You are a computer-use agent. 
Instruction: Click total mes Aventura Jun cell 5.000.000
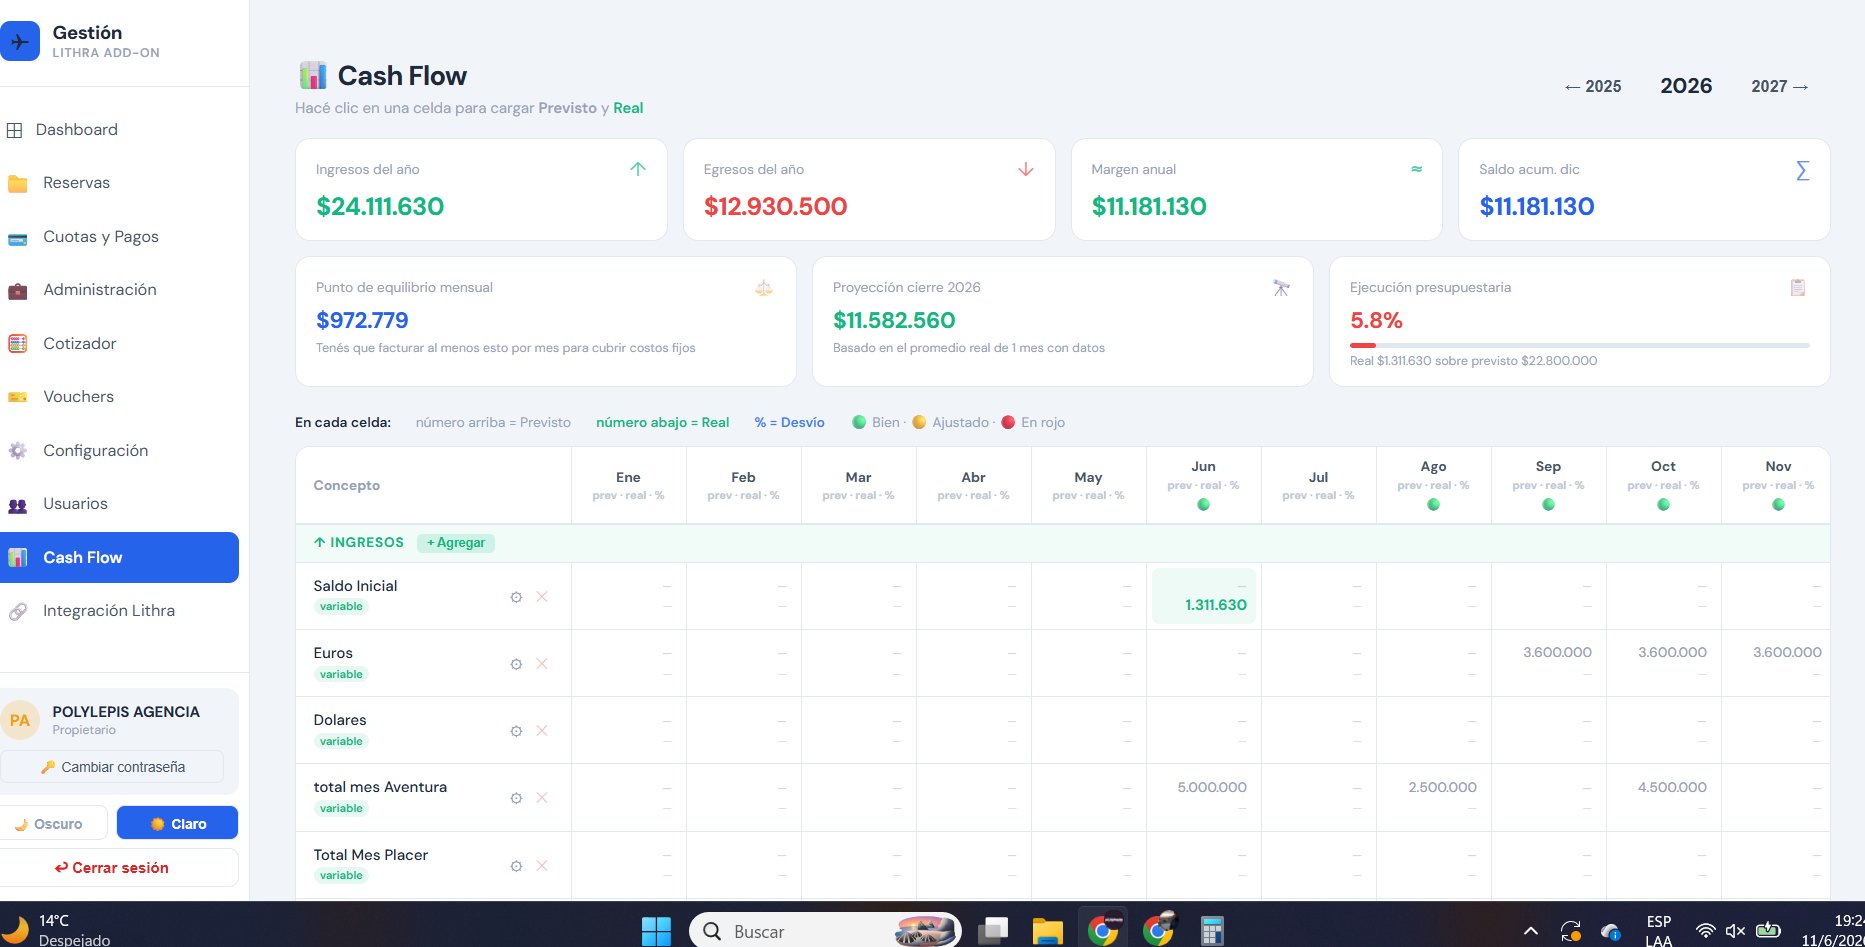tap(1204, 798)
